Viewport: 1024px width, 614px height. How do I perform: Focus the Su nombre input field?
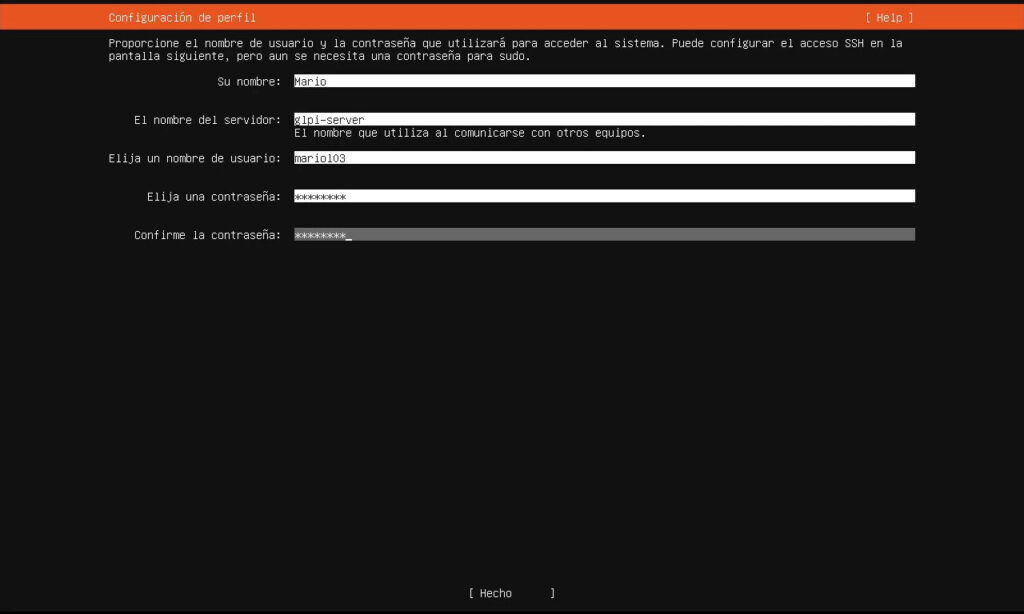point(604,81)
